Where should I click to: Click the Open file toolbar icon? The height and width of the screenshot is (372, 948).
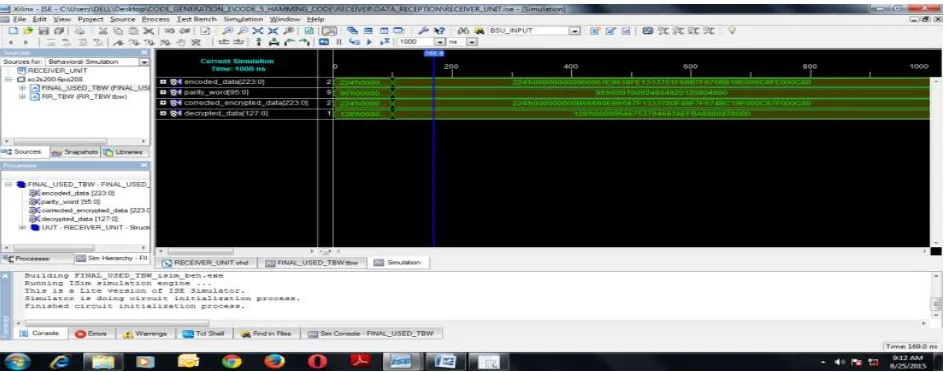(28, 30)
